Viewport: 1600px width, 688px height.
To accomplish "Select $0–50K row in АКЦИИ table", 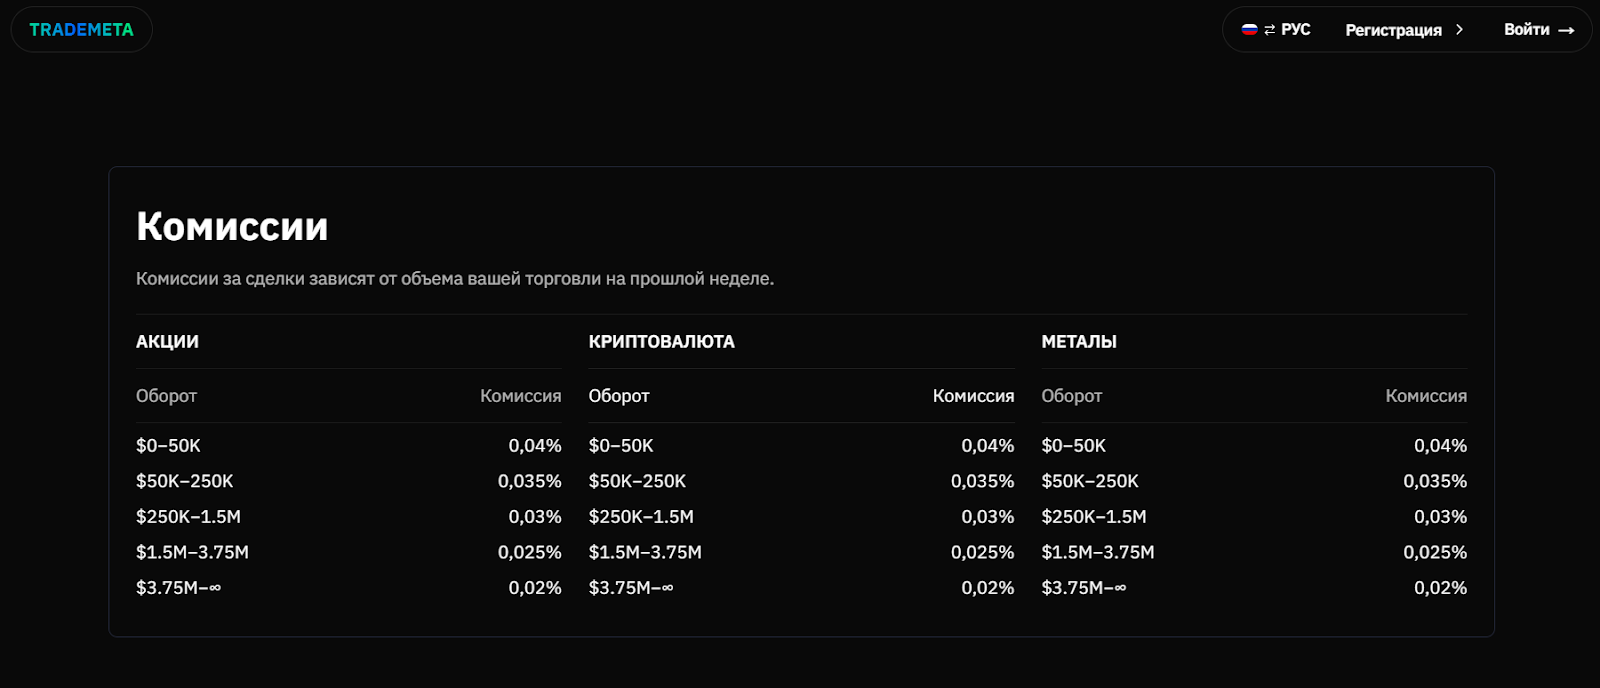I will tap(349, 446).
